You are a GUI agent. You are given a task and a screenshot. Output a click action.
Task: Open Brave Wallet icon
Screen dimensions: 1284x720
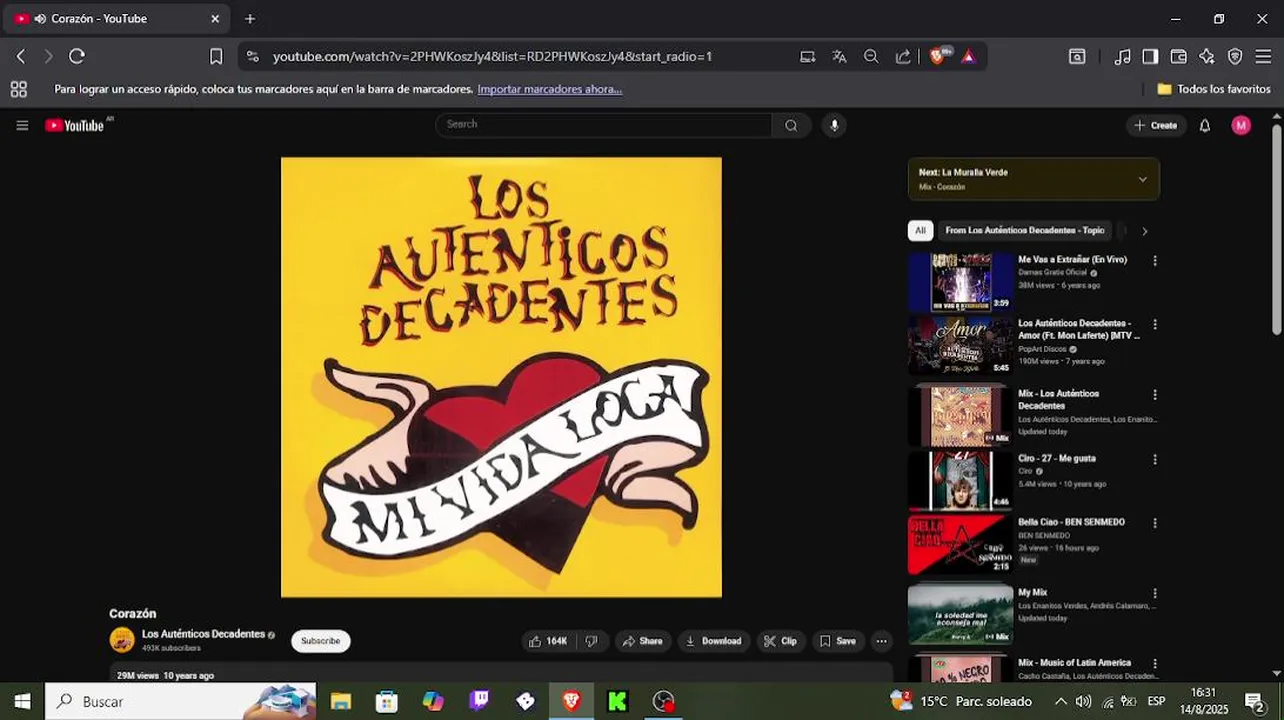1179,57
